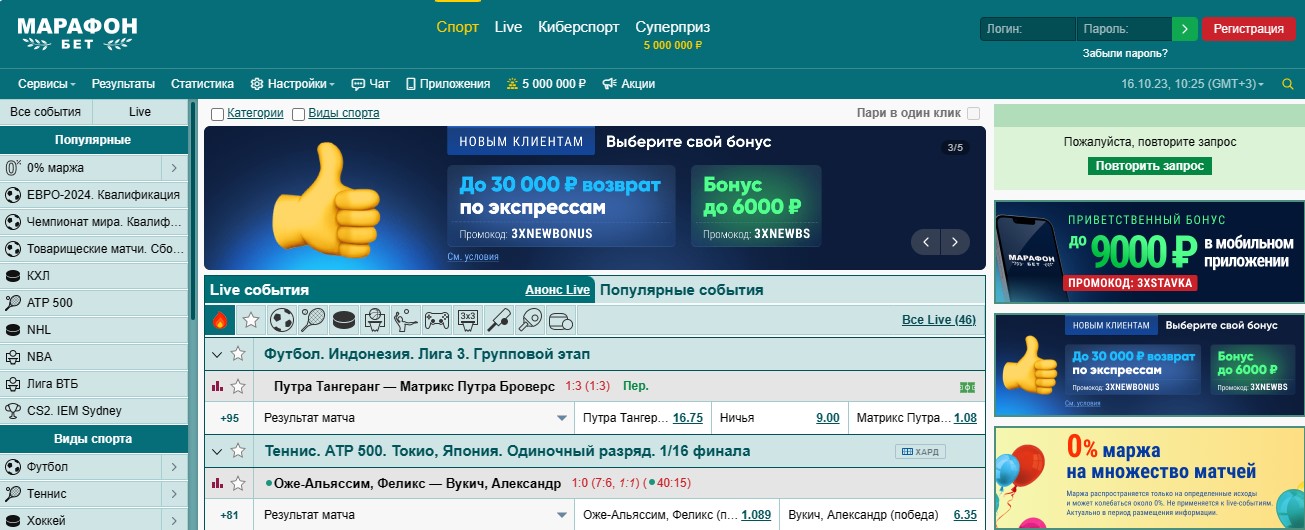Expand the Футбол sidebar arrow
1305x530 pixels.
174,467
